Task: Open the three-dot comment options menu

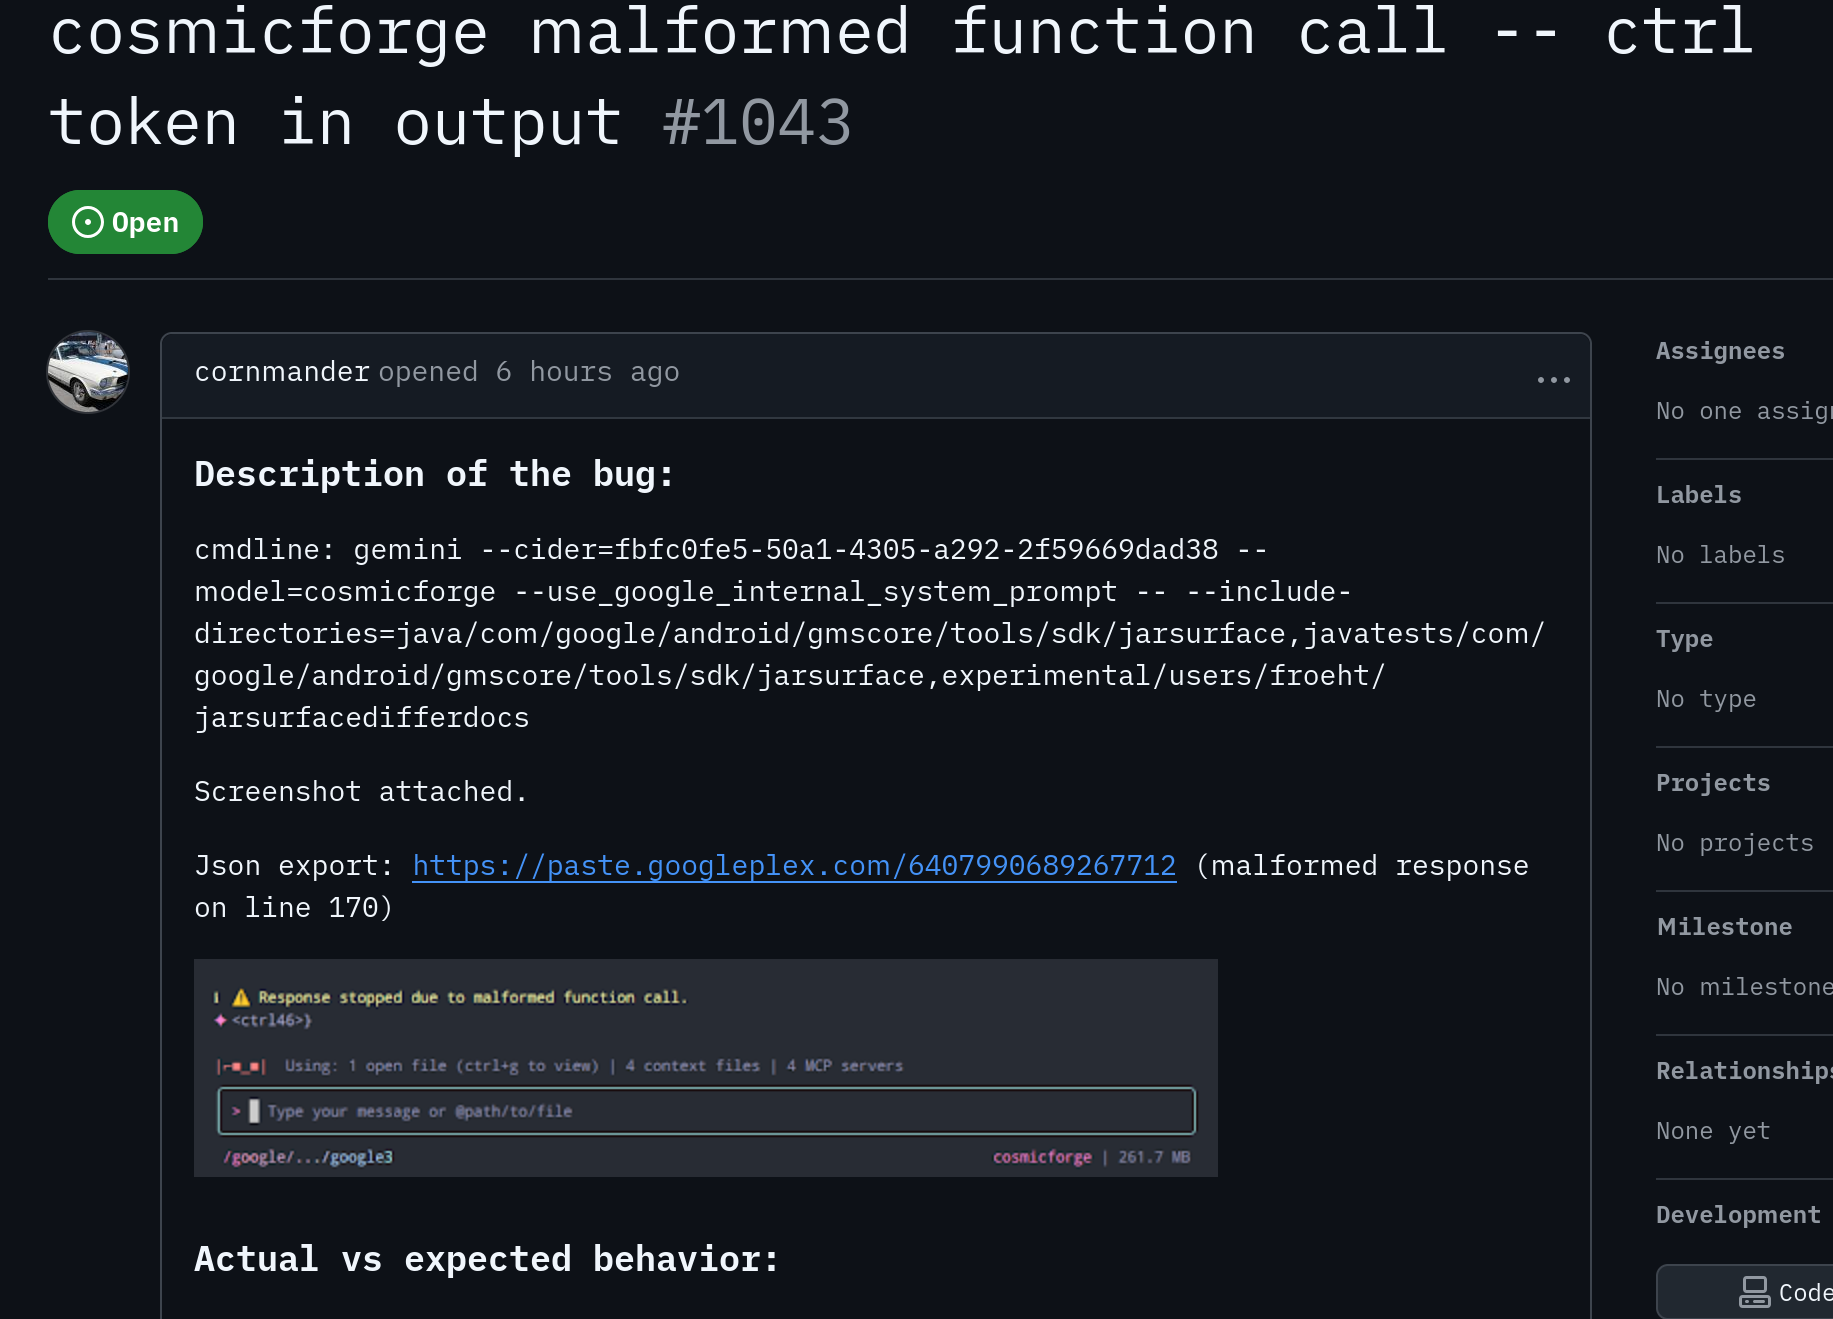Action: click(1553, 380)
